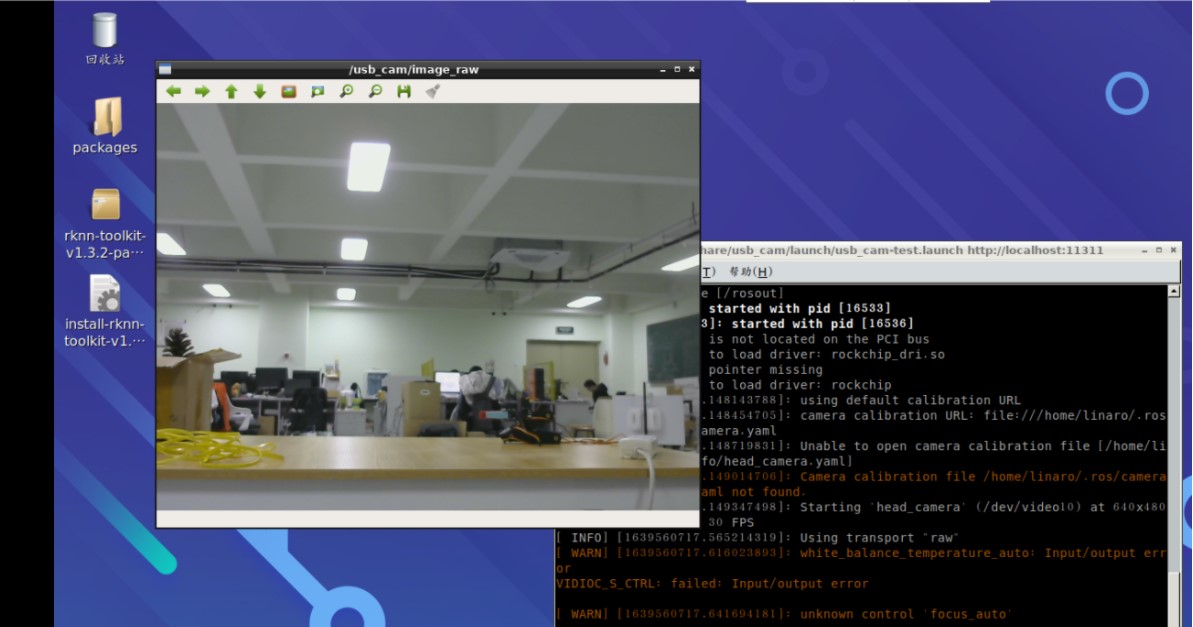Open the 帮助(H) menu in the terminal
Image resolution: width=1193 pixels, height=627 pixels.
click(x=750, y=272)
